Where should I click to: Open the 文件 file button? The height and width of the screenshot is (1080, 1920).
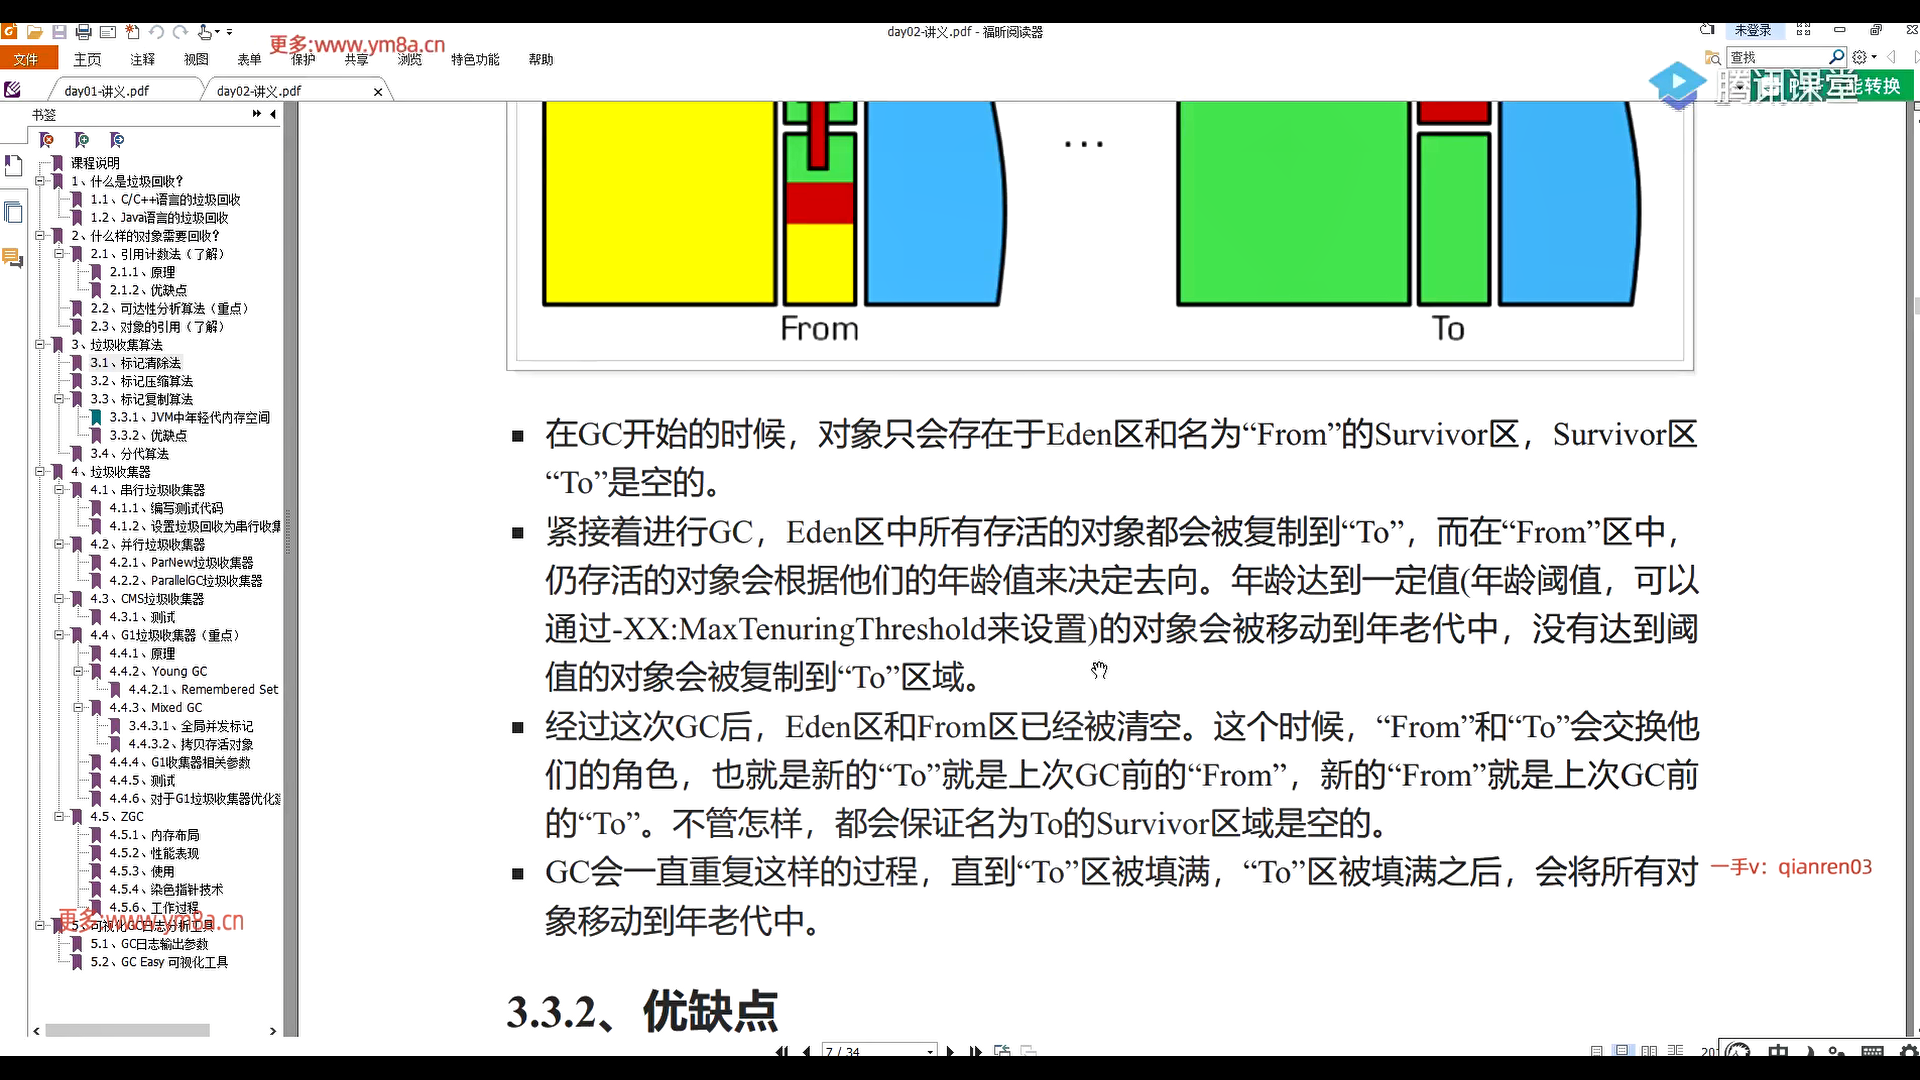[27, 60]
